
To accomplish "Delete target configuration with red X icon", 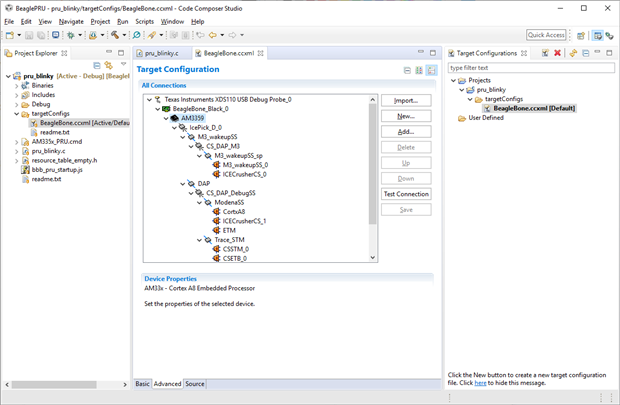I will click(x=557, y=53).
